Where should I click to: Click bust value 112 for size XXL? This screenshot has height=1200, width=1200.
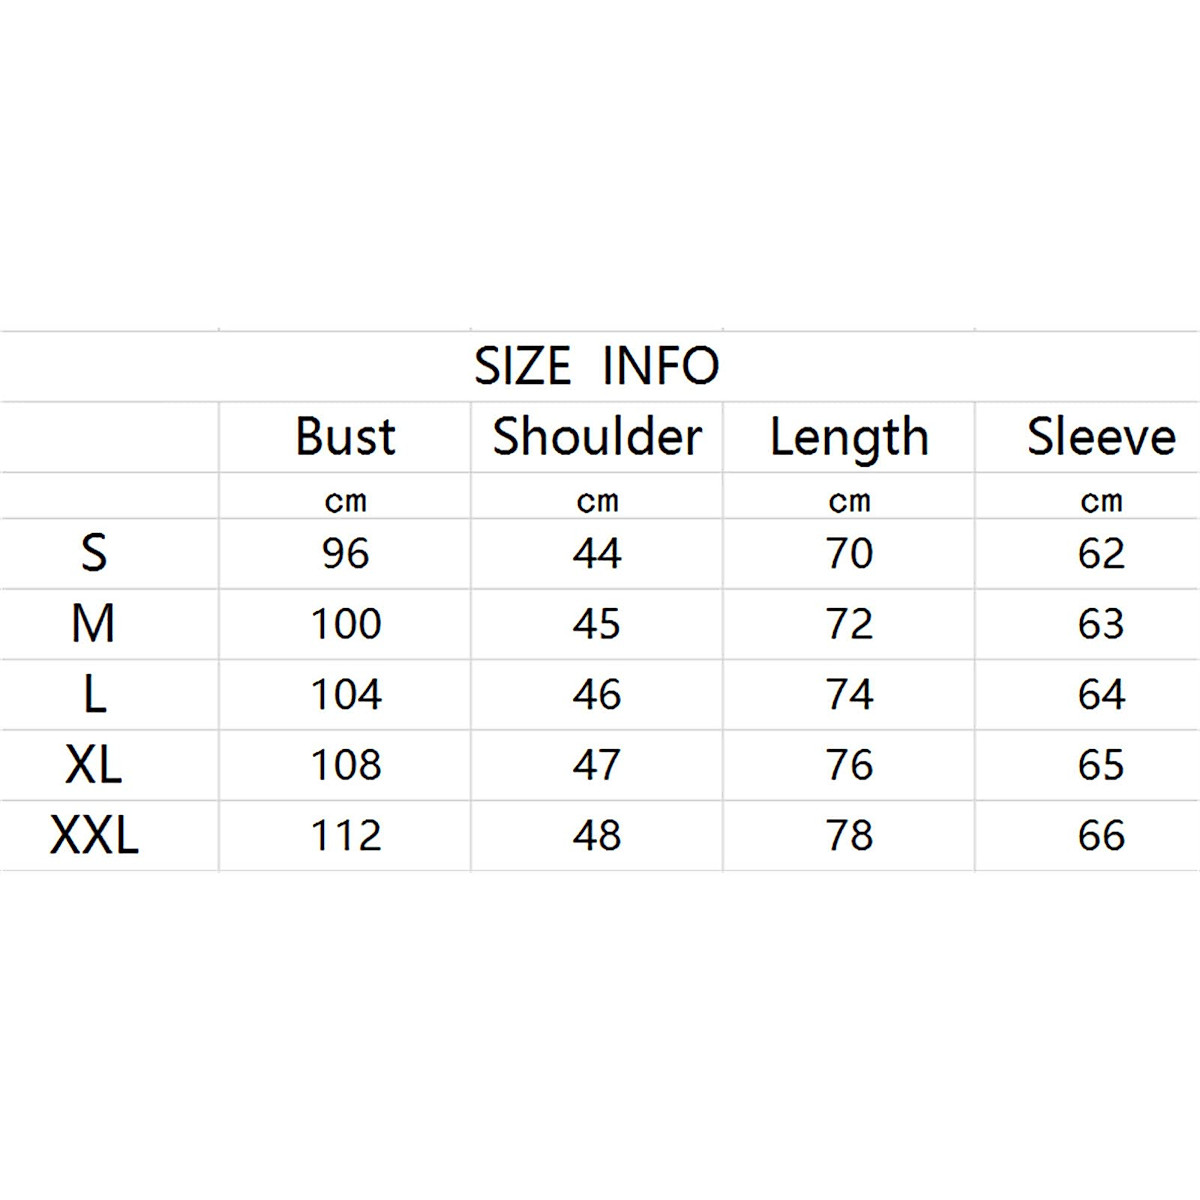pos(345,835)
